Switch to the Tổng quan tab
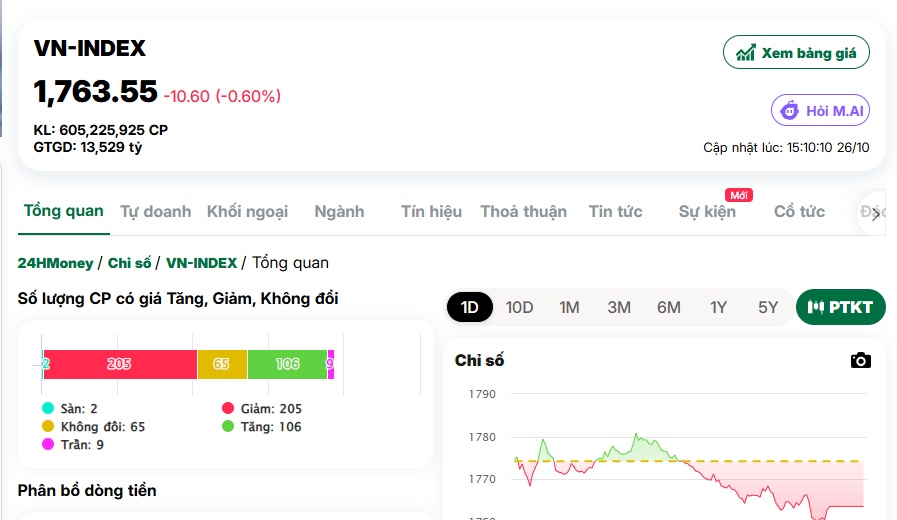The height and width of the screenshot is (520, 897). pyautogui.click(x=63, y=211)
